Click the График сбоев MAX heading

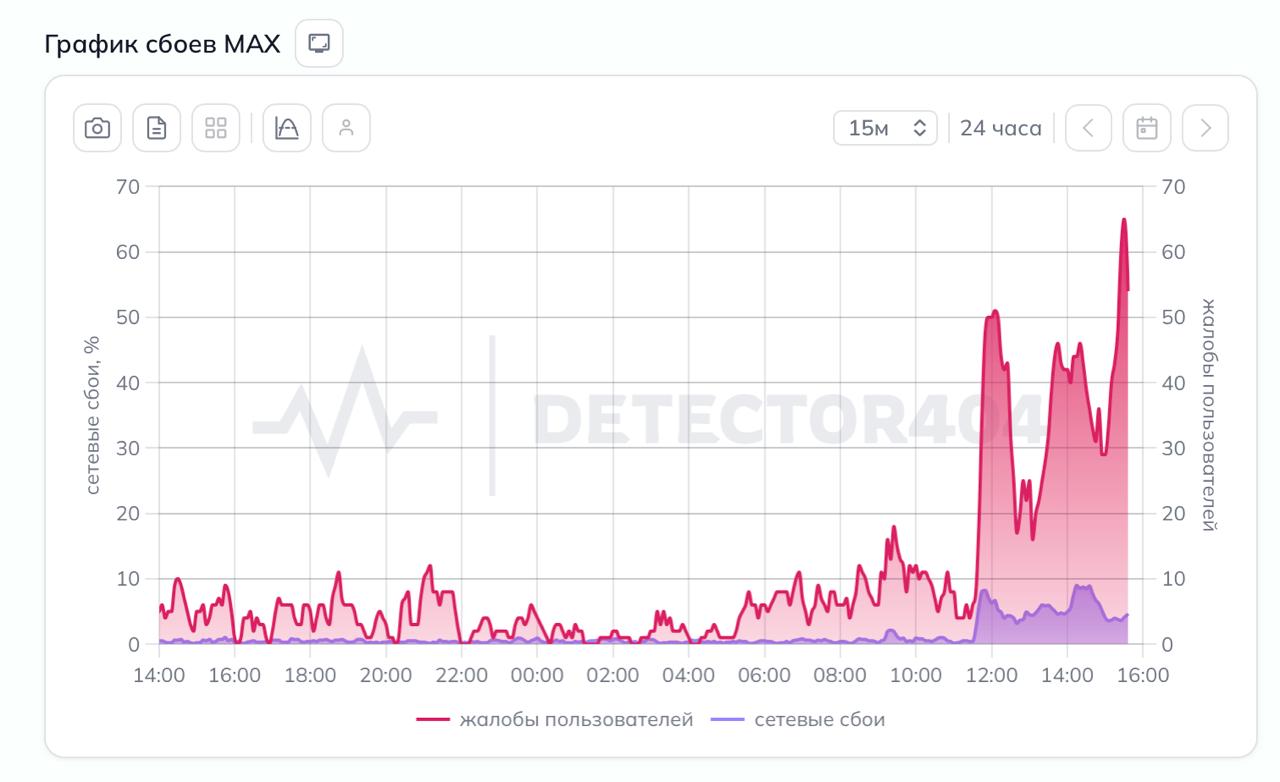pyautogui.click(x=162, y=45)
